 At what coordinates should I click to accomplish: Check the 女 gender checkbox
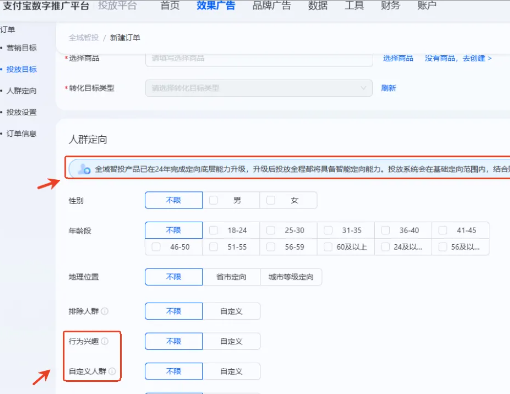(x=271, y=200)
